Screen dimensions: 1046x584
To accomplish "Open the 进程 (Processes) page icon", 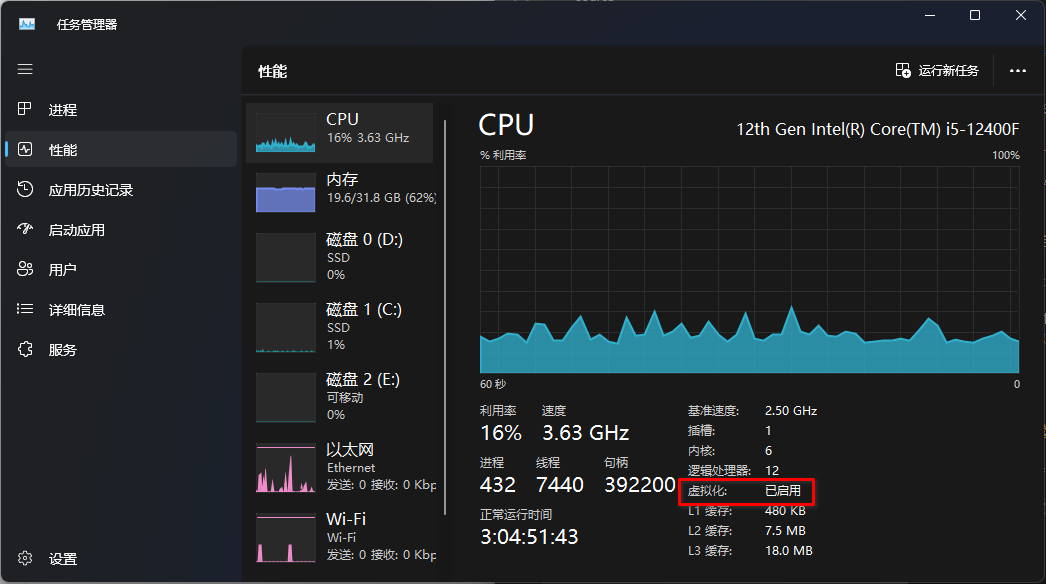I will (26, 110).
